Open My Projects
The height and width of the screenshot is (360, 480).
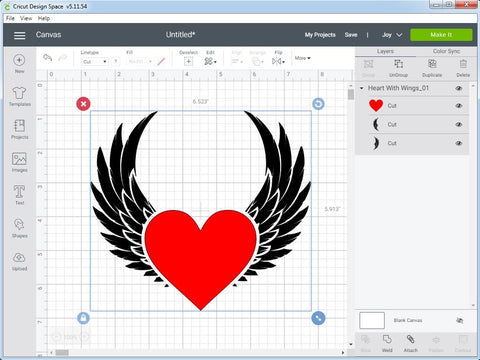[x=320, y=35]
